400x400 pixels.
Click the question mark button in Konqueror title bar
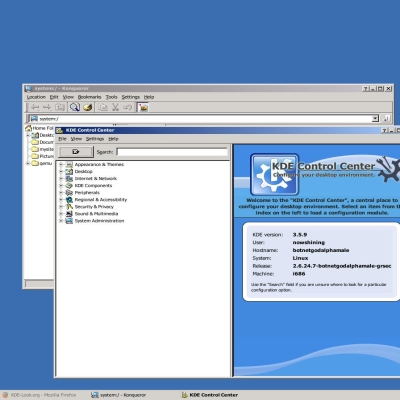point(366,89)
